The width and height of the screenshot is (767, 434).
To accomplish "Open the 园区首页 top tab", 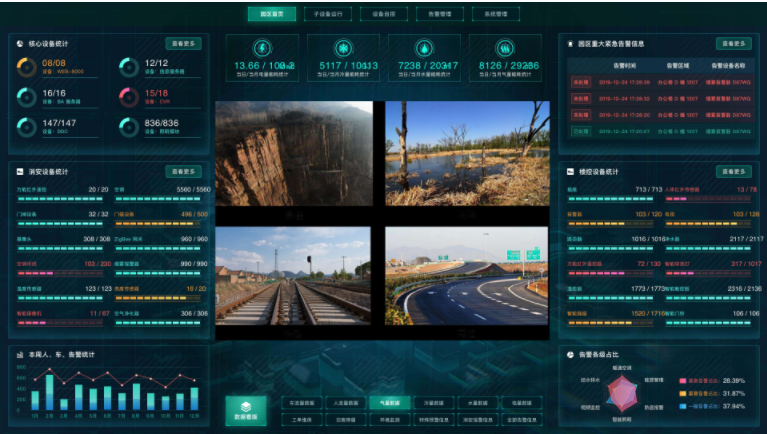I will coord(272,14).
